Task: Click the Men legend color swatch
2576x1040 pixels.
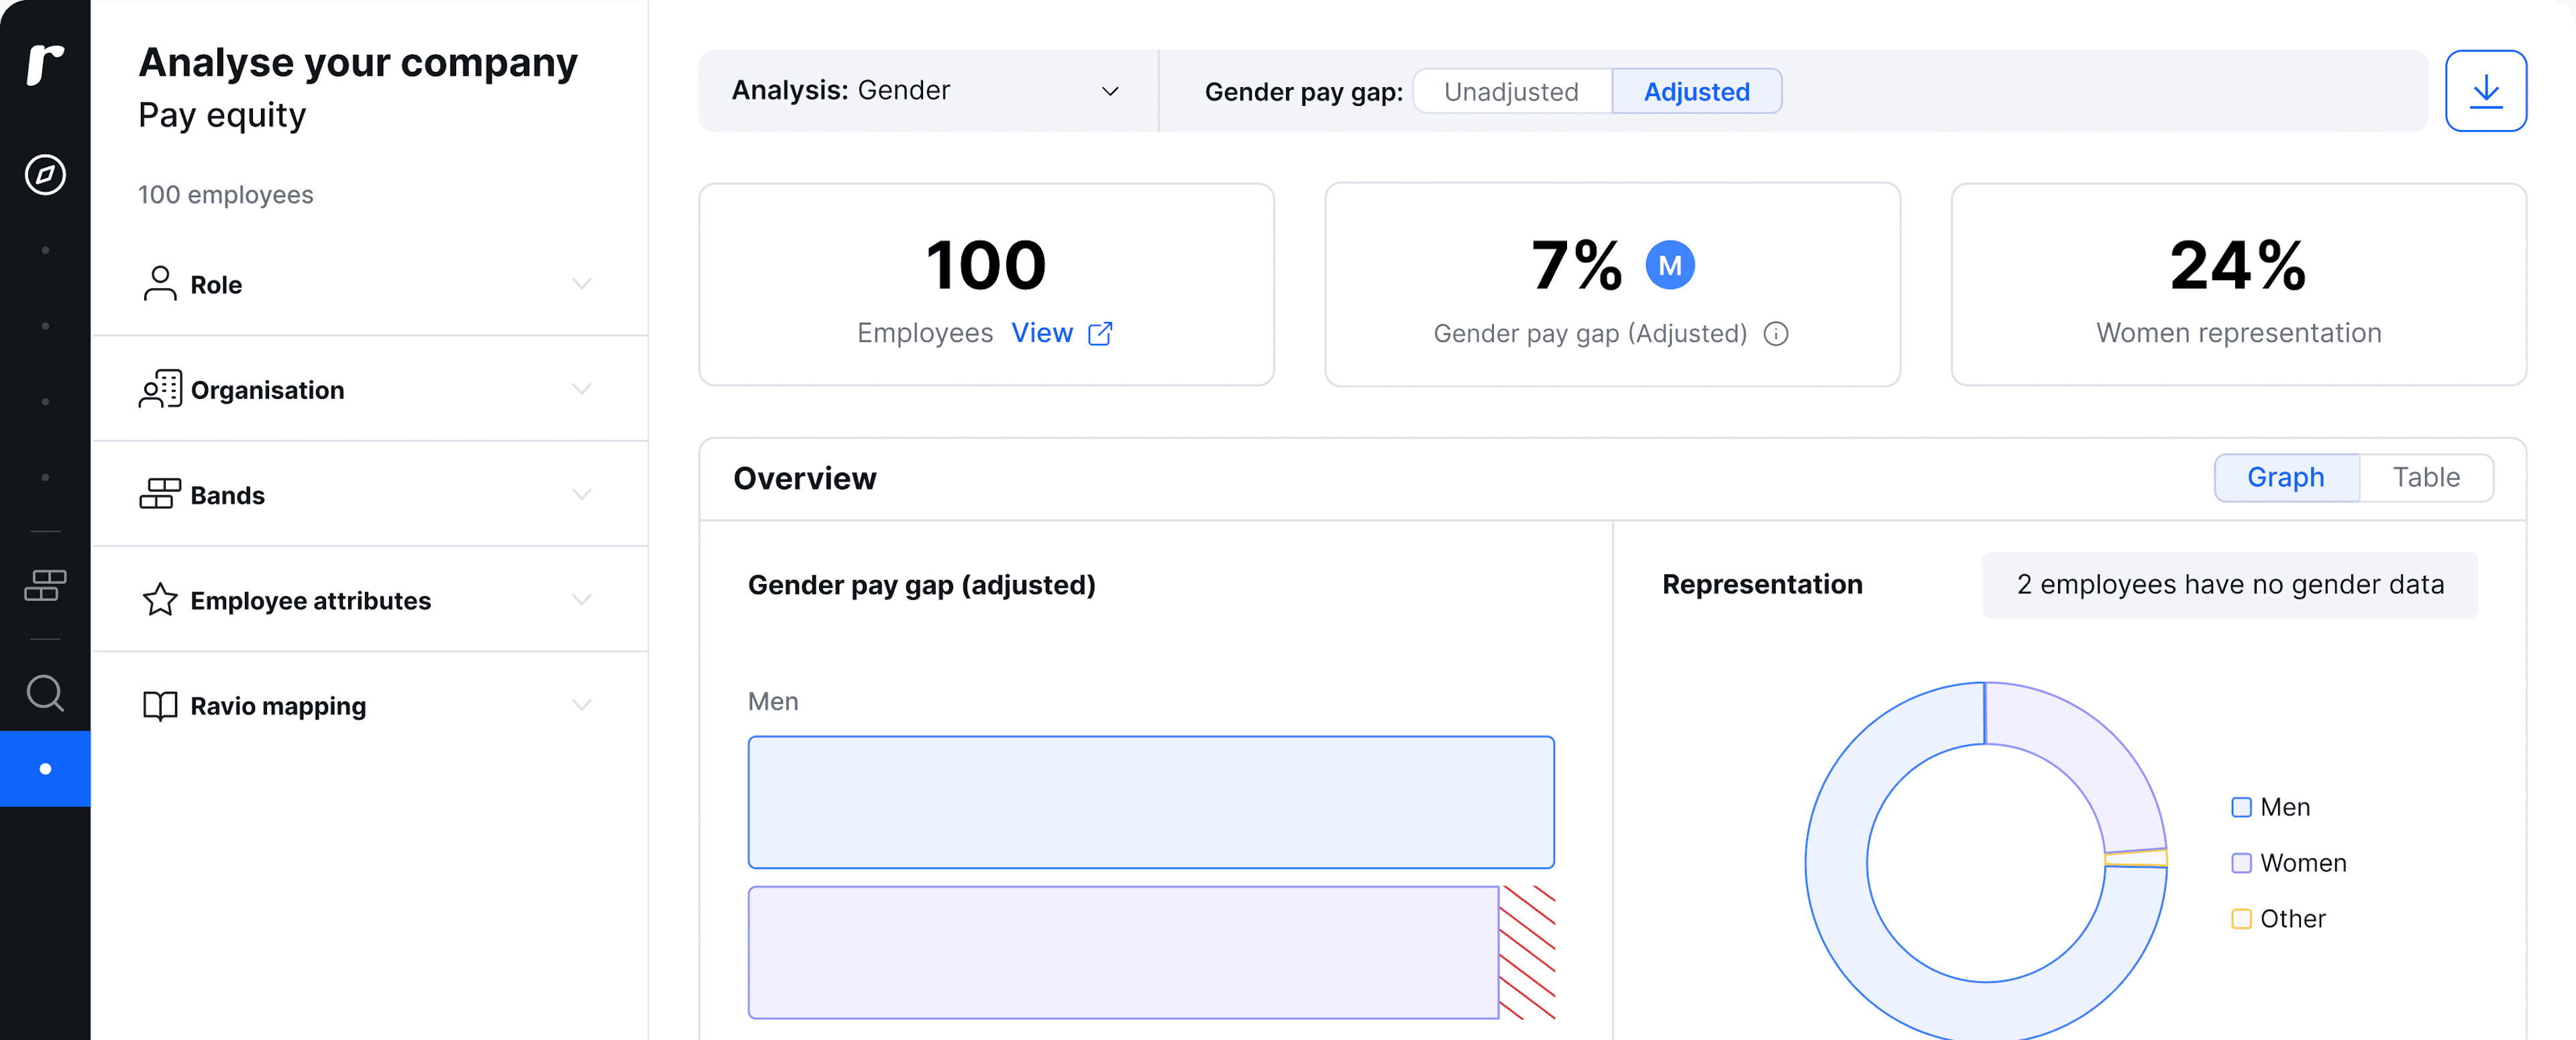Action: point(2241,807)
